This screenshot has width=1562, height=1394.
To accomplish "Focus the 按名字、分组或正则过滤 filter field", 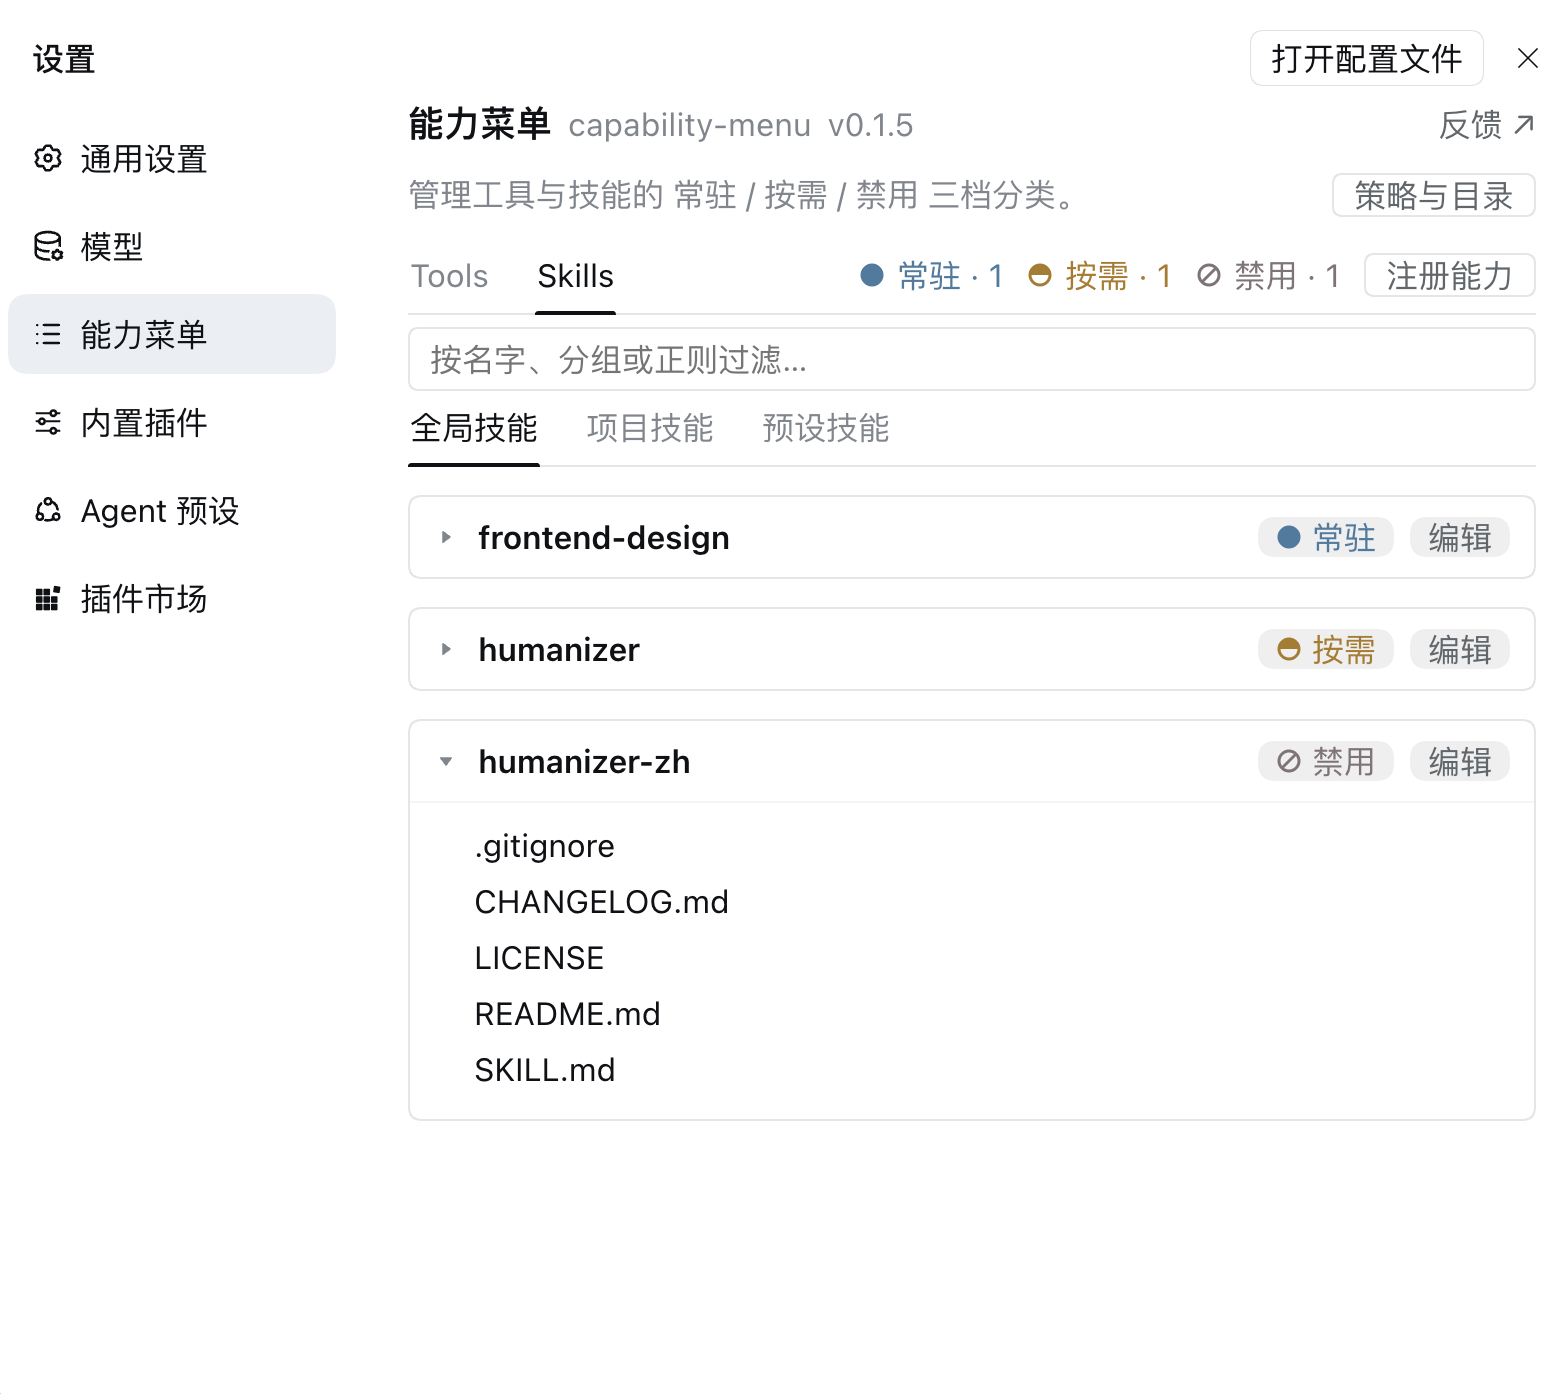I will pyautogui.click(x=972, y=359).
